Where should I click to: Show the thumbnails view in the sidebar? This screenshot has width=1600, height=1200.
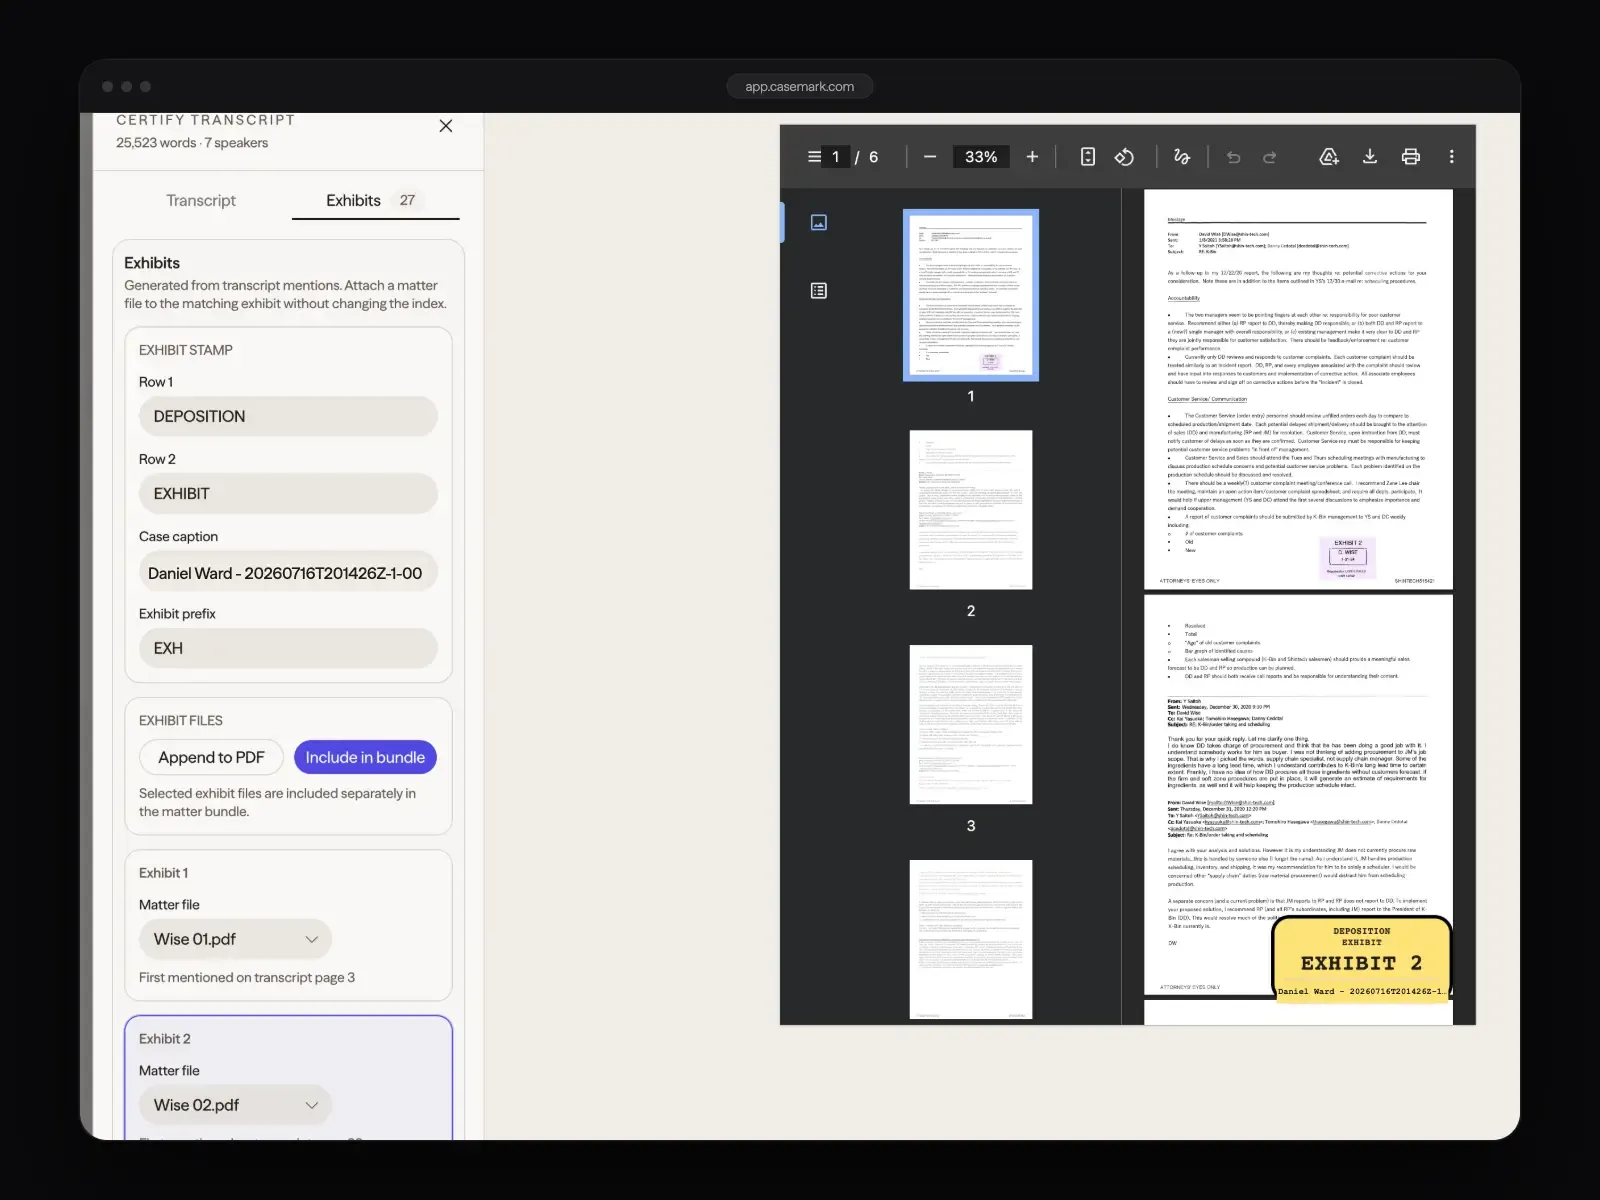click(819, 222)
